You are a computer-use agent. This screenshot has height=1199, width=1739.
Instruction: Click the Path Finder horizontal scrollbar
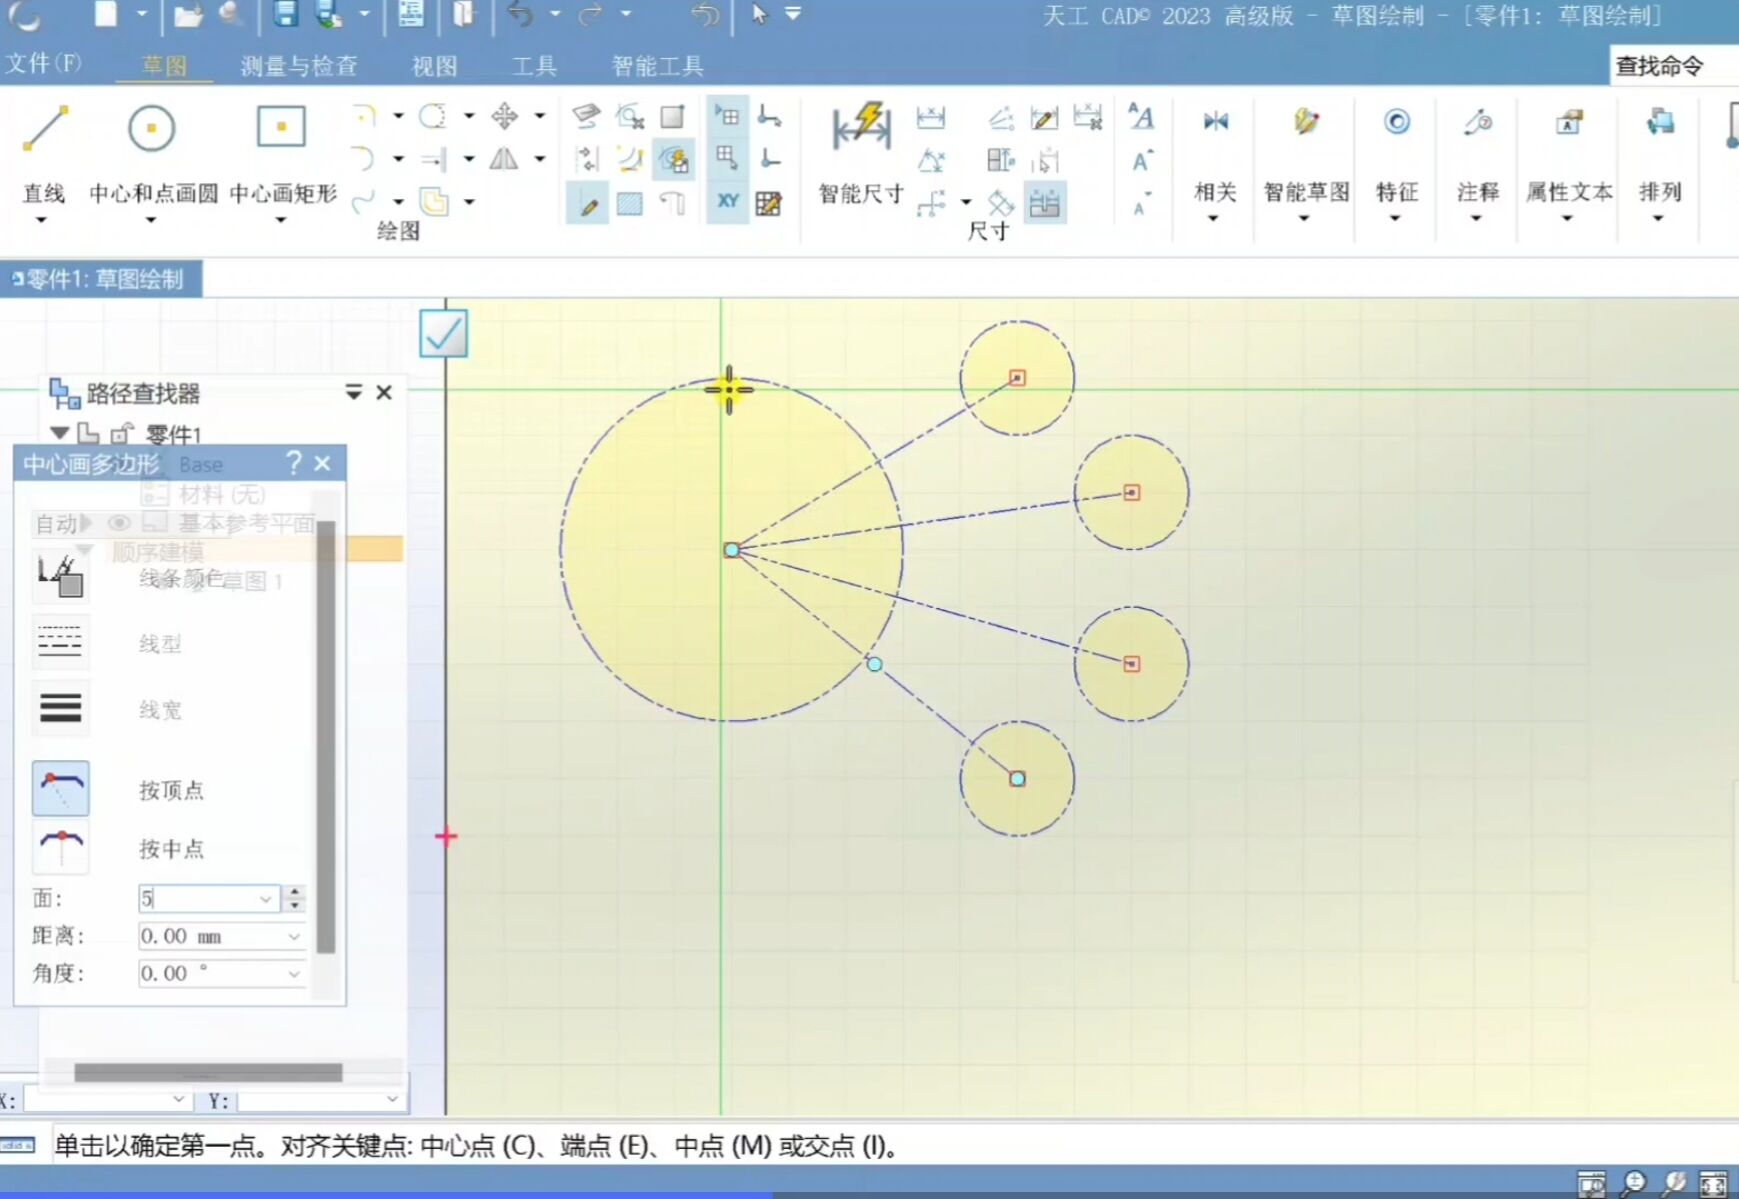tap(208, 1072)
